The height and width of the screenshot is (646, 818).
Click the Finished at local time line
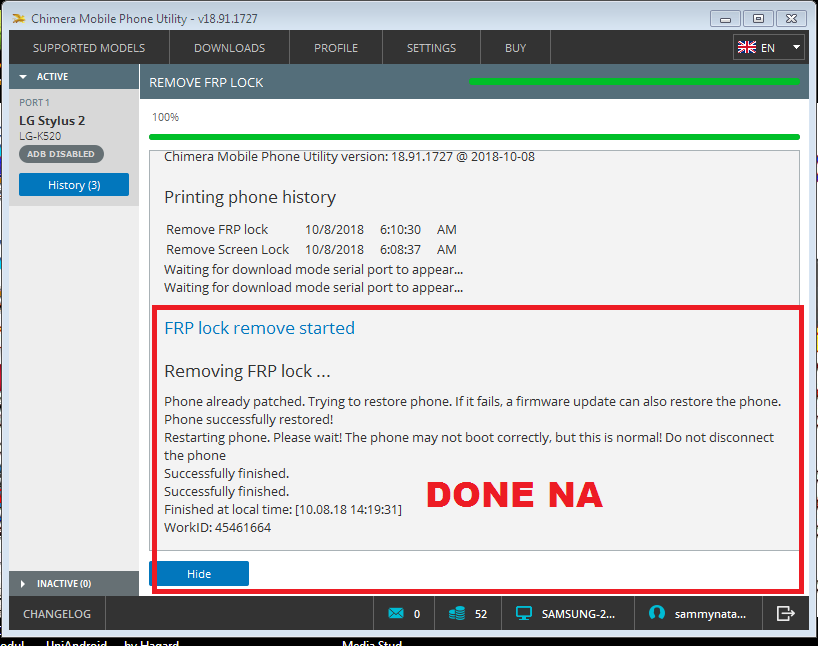[283, 510]
